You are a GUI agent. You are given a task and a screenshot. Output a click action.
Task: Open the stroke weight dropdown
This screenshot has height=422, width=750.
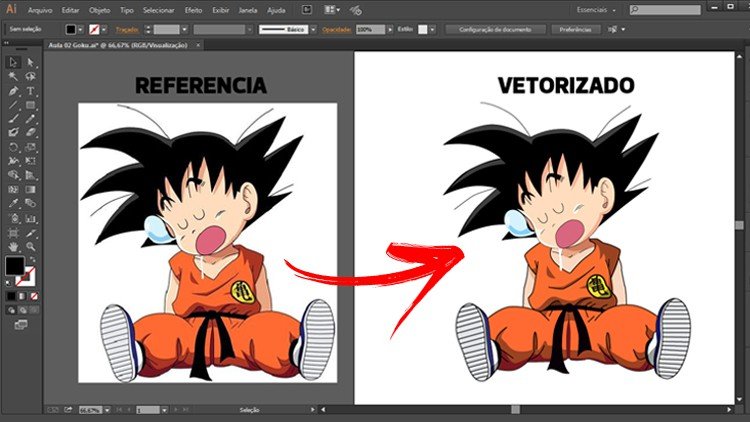coord(185,30)
